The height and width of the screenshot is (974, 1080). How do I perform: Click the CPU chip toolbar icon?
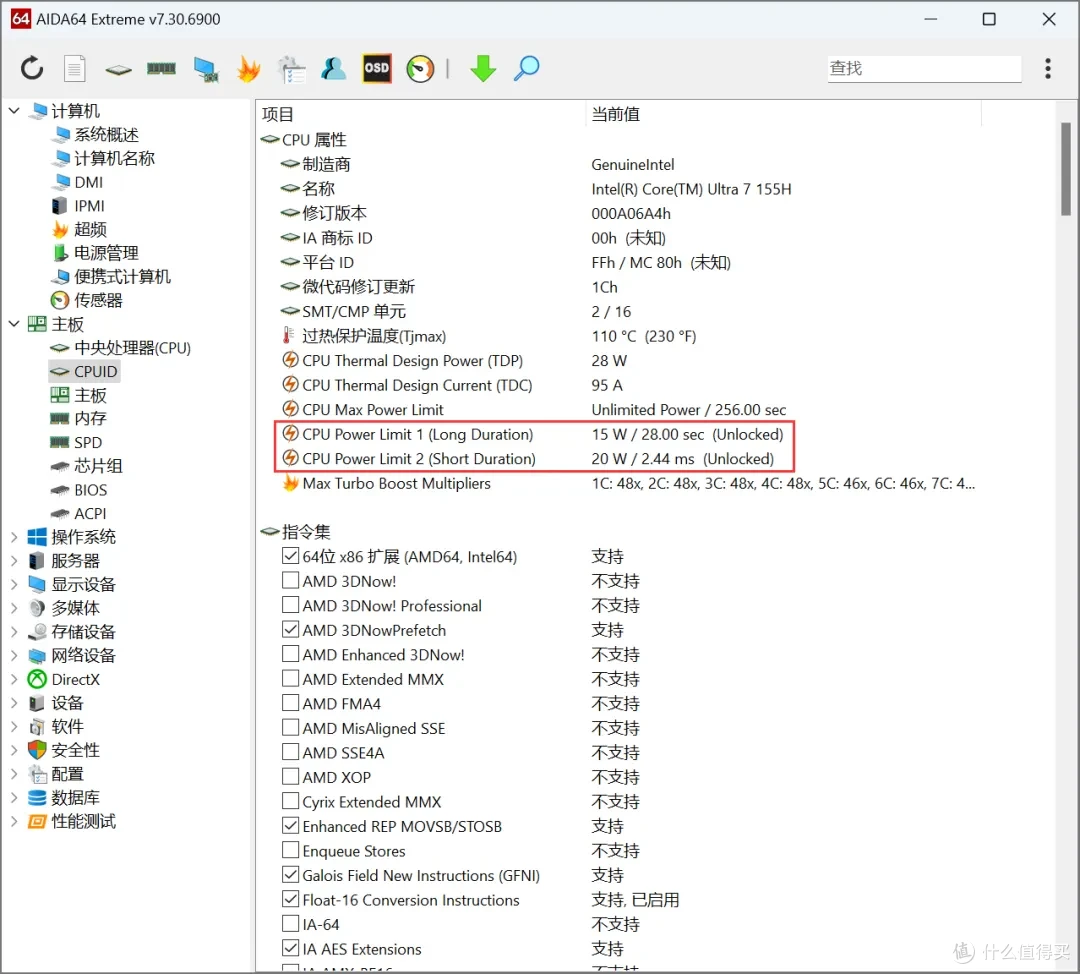tap(118, 69)
